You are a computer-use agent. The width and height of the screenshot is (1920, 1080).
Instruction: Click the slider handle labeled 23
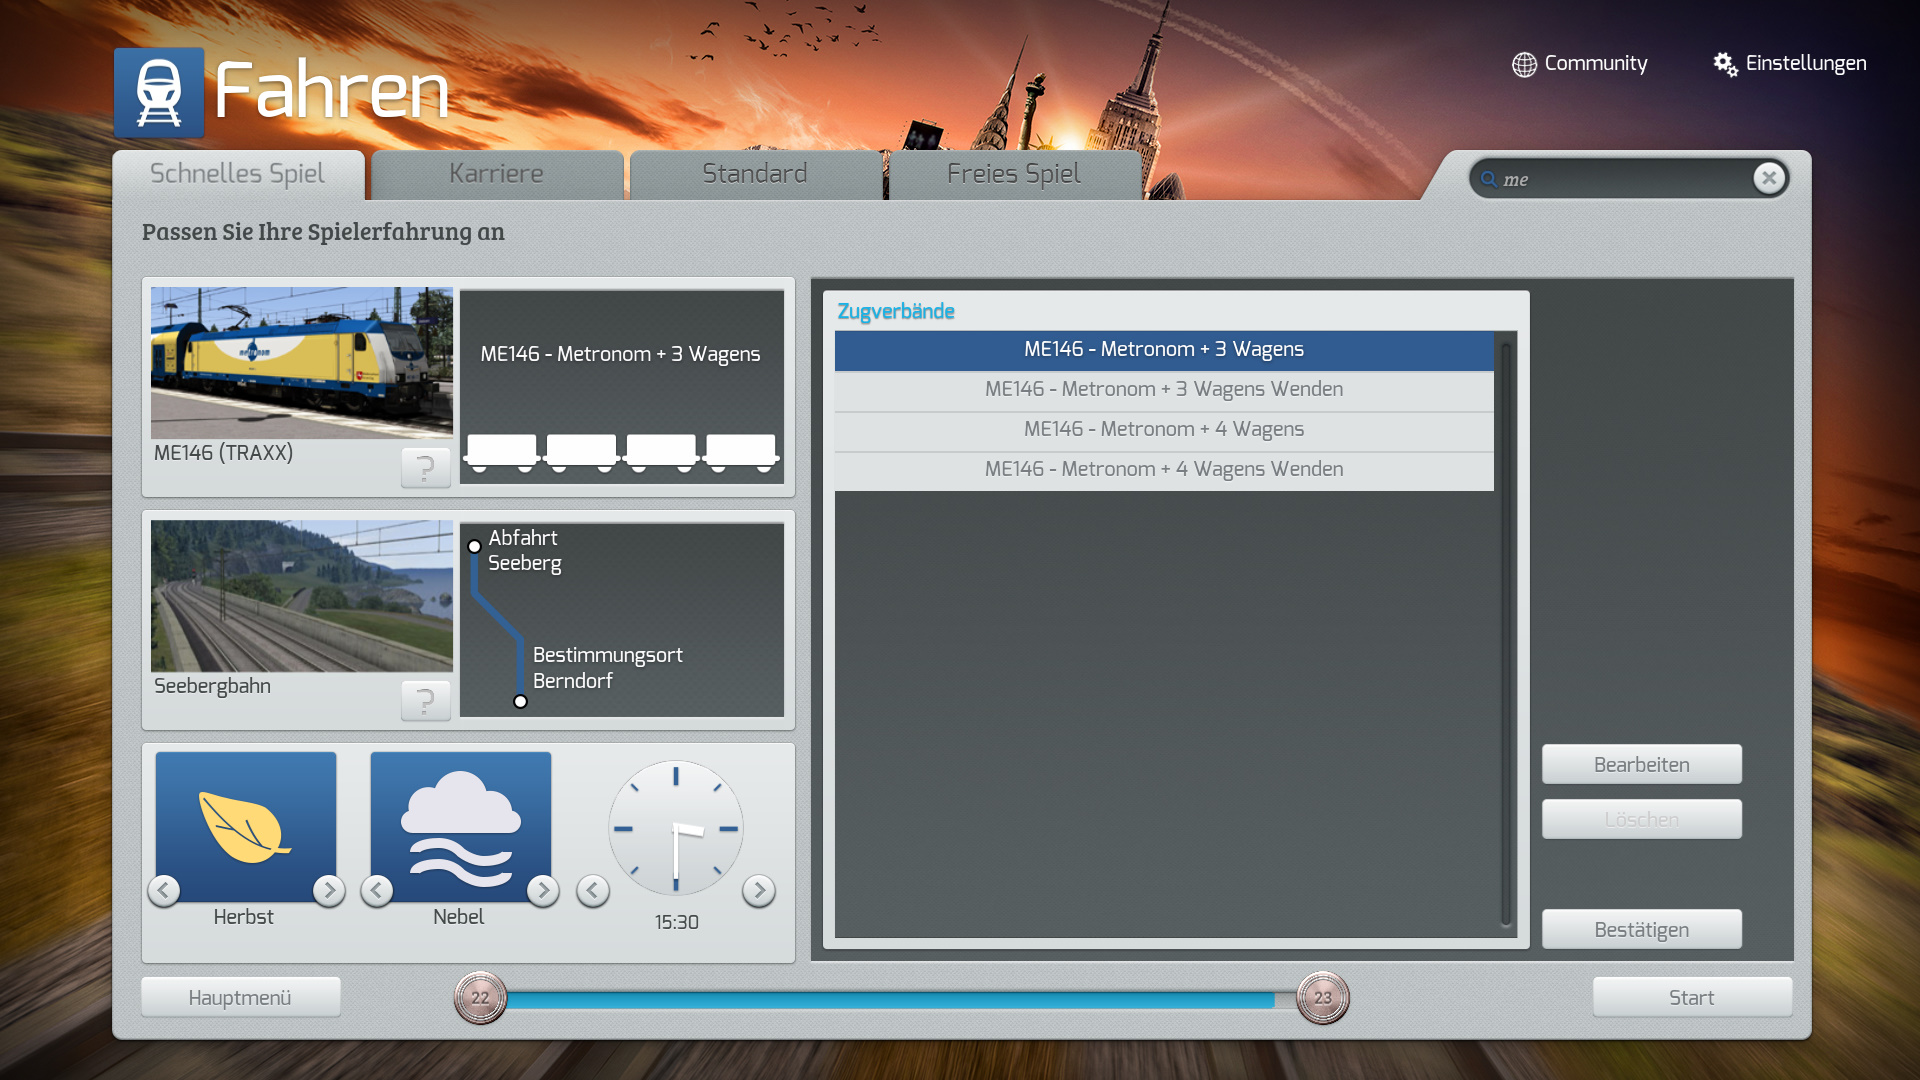pyautogui.click(x=1322, y=997)
